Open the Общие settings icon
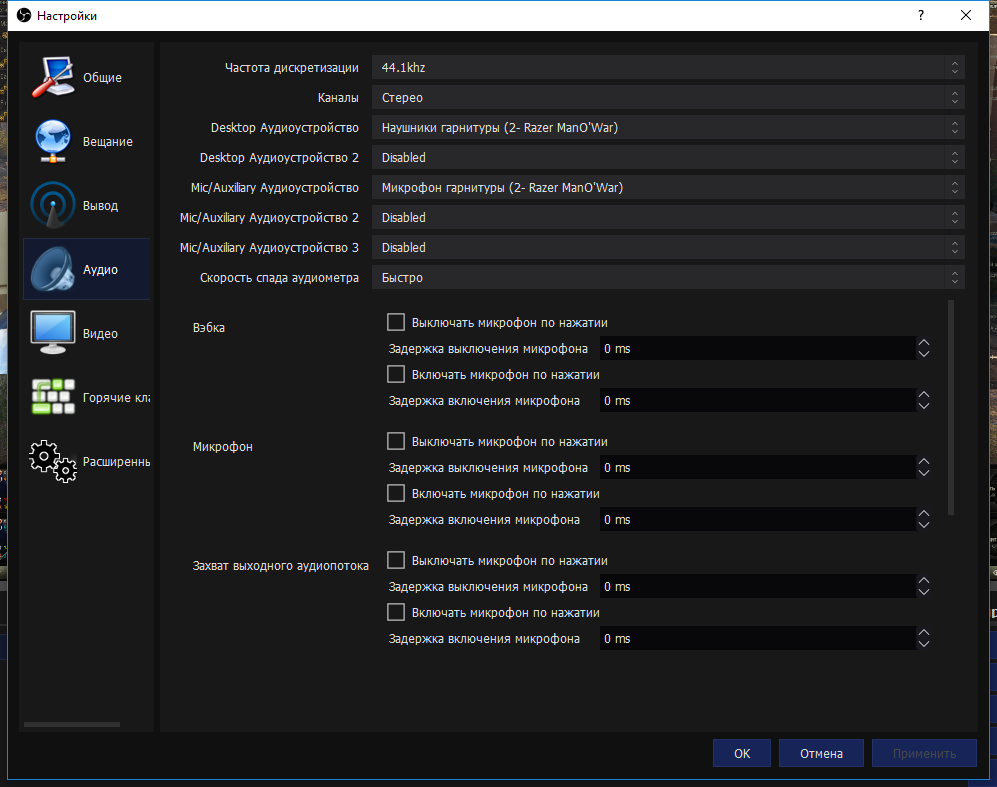 53,78
